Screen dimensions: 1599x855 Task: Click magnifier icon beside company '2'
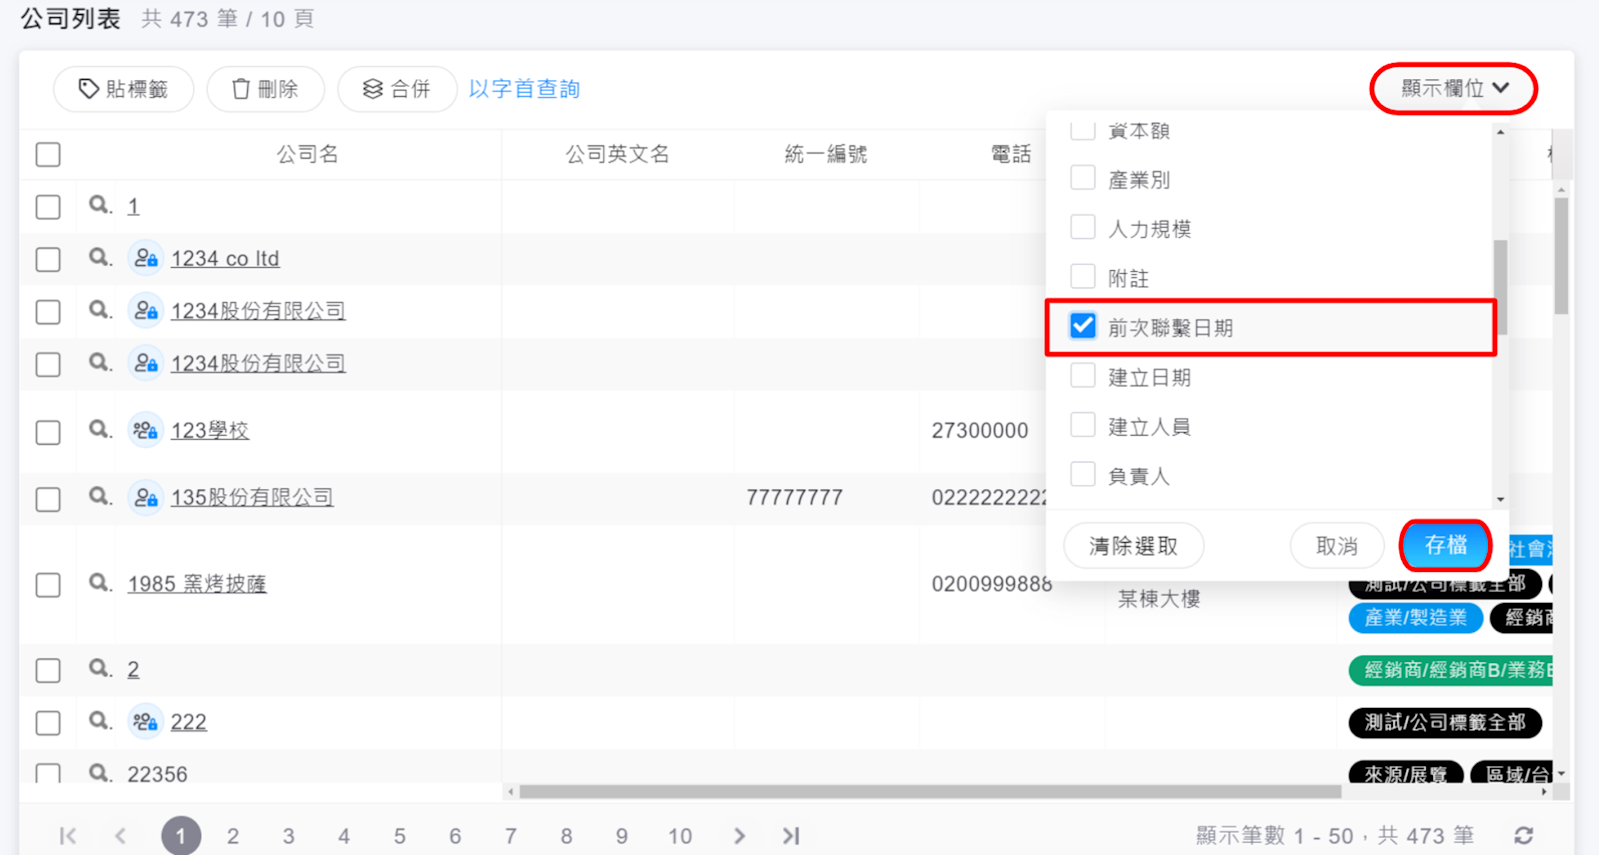pyautogui.click(x=99, y=669)
